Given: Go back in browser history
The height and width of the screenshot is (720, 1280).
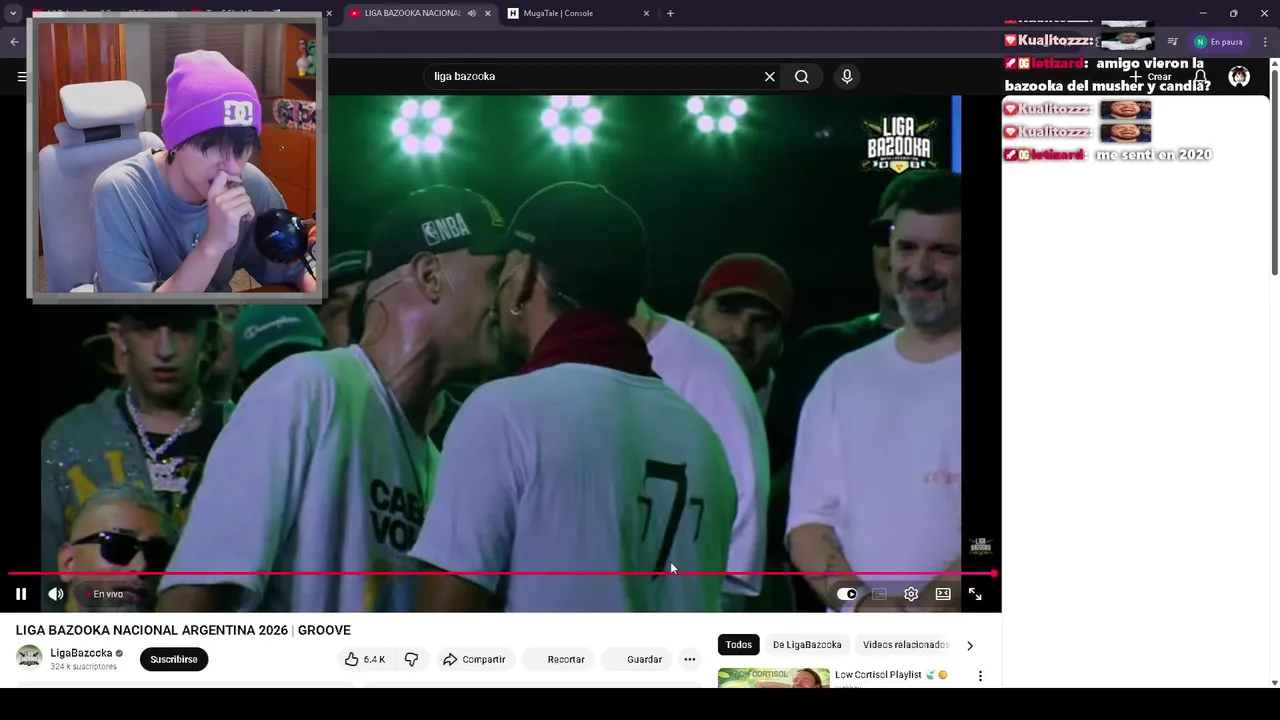Looking at the screenshot, I should (x=14, y=42).
